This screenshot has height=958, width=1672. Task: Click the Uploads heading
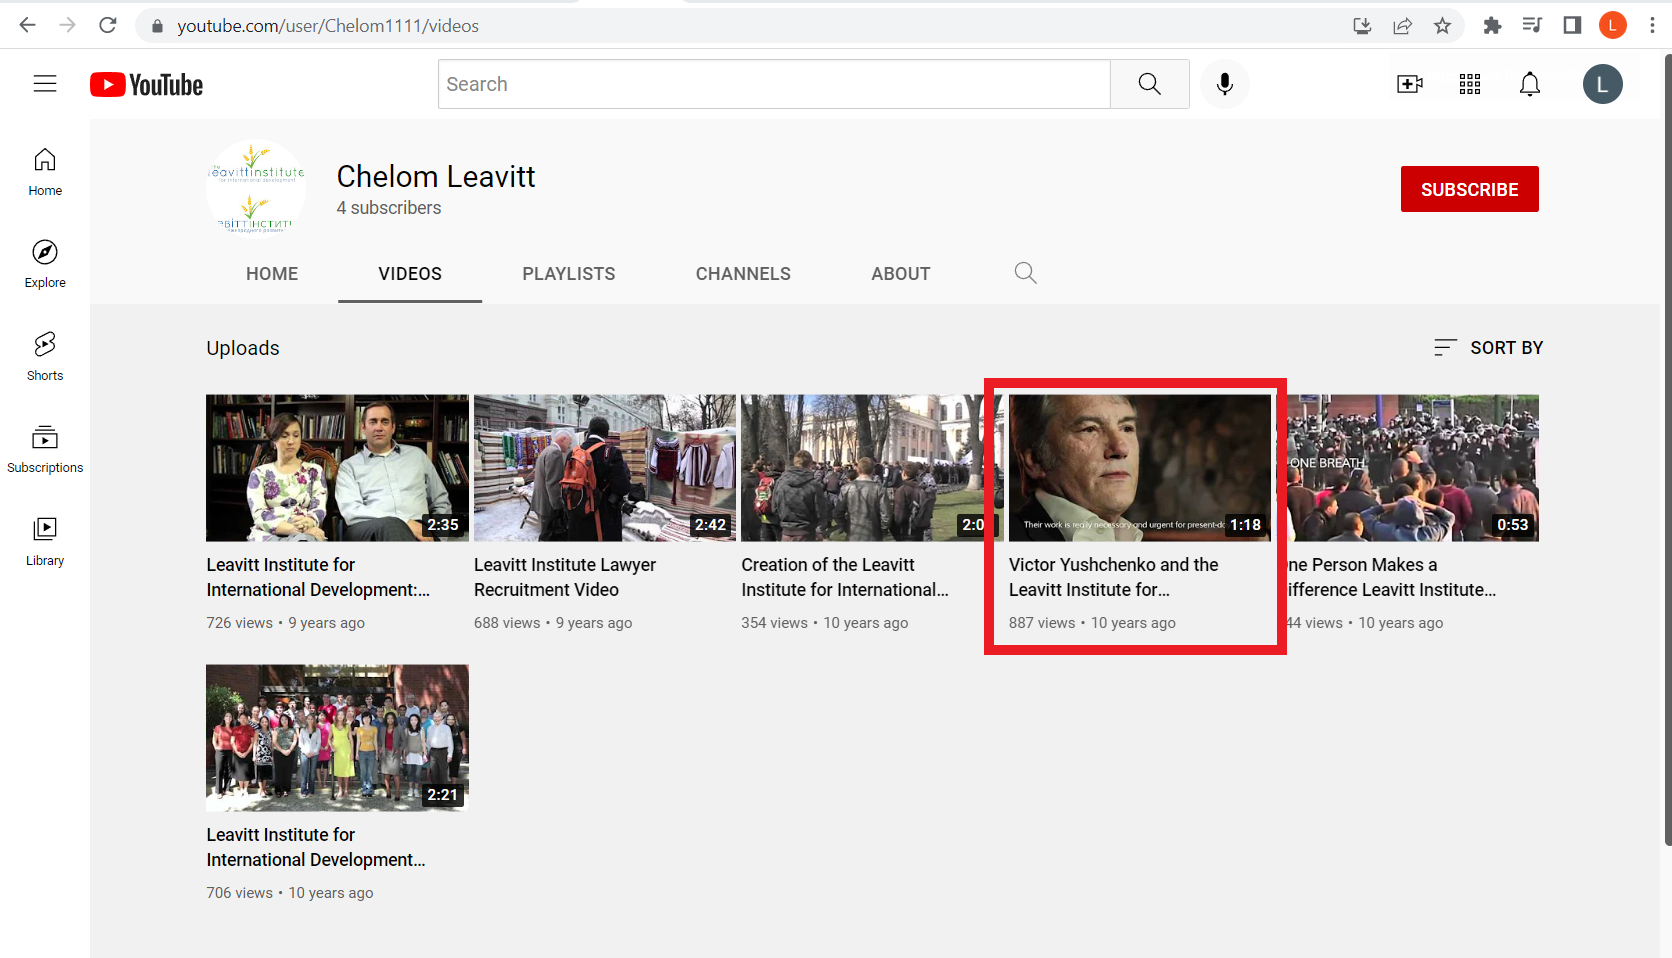click(x=243, y=348)
